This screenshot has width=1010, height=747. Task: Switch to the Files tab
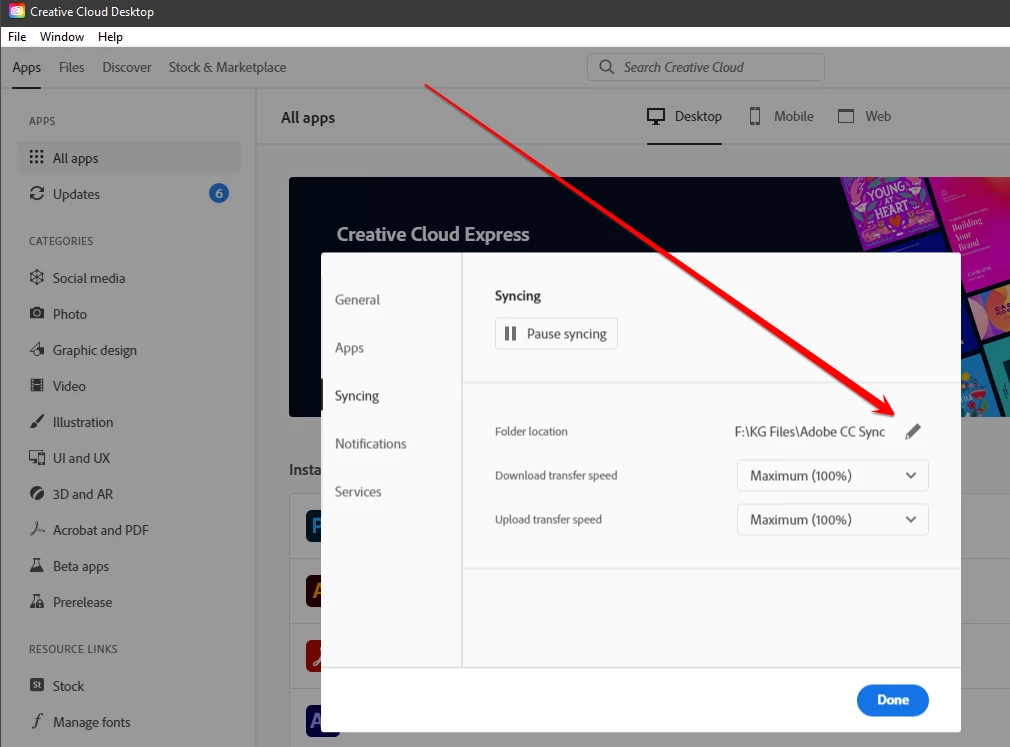click(x=71, y=67)
